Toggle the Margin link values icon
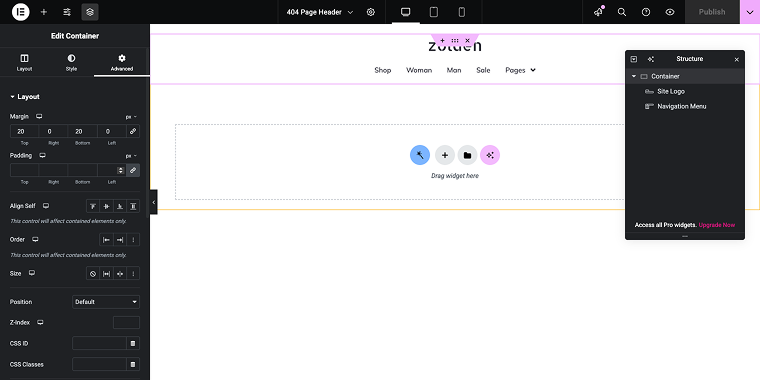760x380 pixels. point(133,131)
